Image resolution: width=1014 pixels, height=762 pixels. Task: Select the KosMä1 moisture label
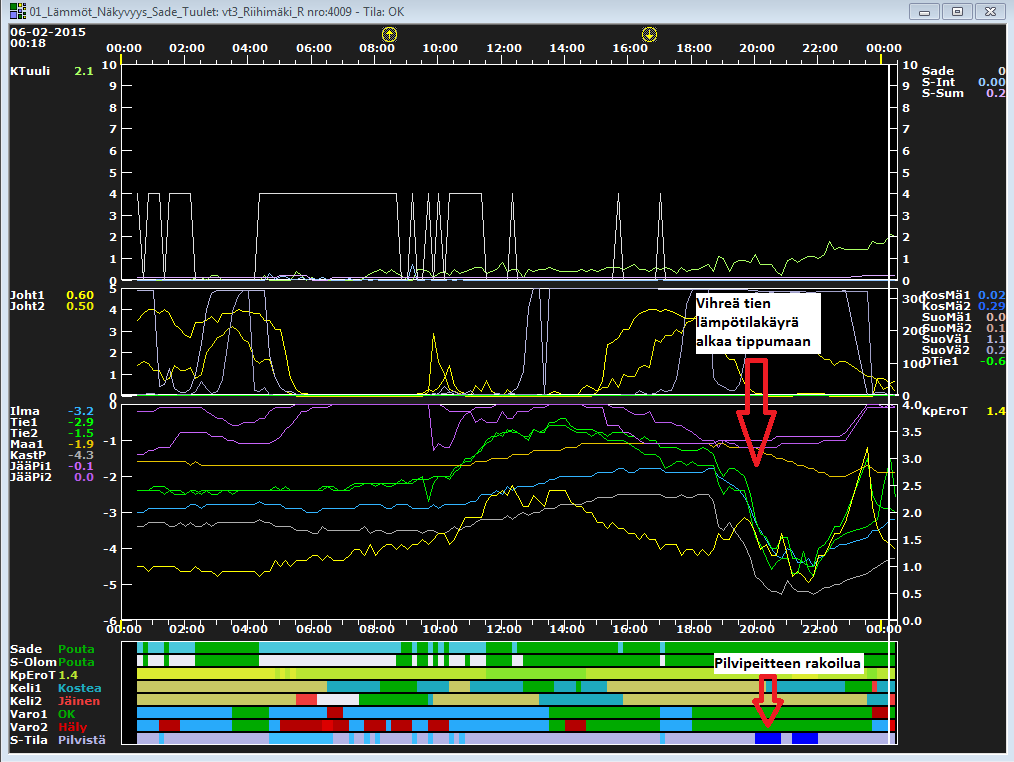point(946,295)
